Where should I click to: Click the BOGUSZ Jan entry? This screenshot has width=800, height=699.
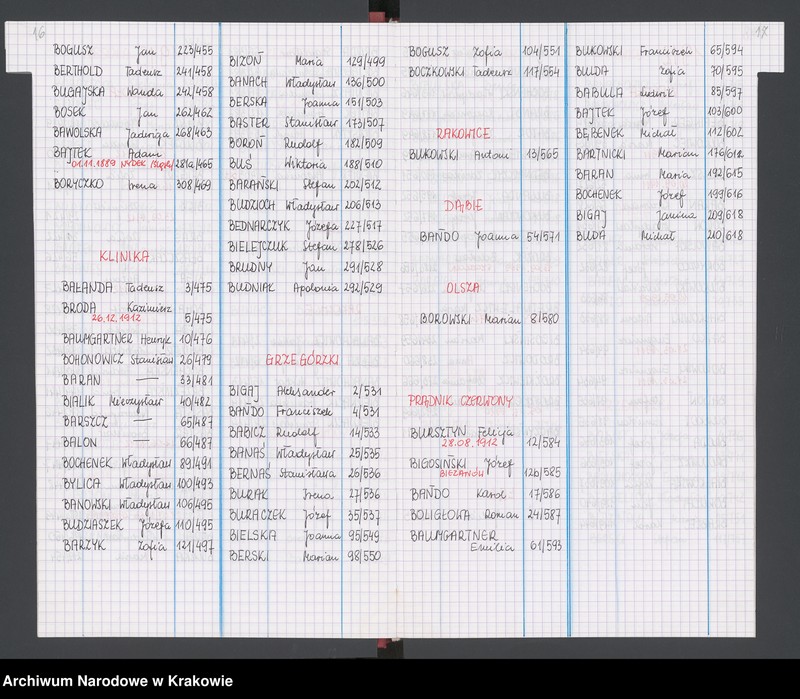coord(133,51)
